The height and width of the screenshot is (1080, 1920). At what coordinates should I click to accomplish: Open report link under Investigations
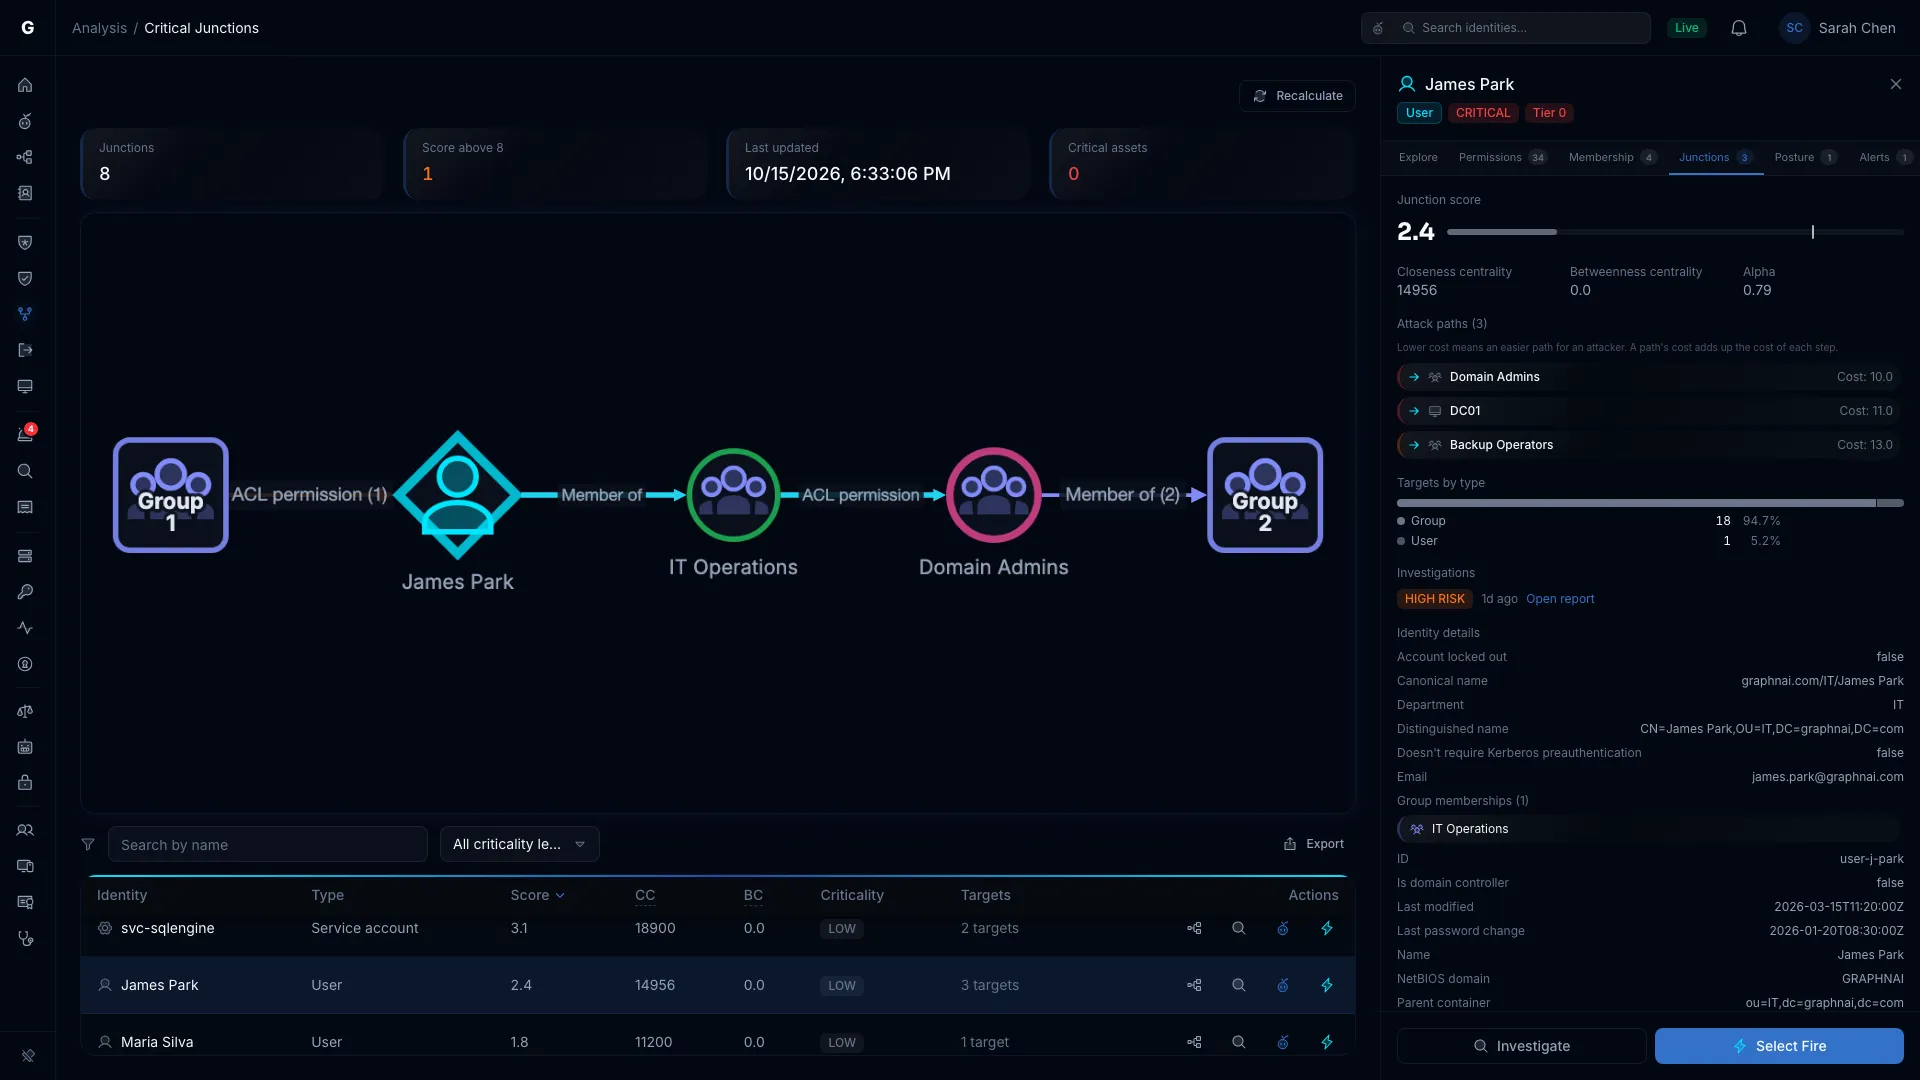(1560, 599)
